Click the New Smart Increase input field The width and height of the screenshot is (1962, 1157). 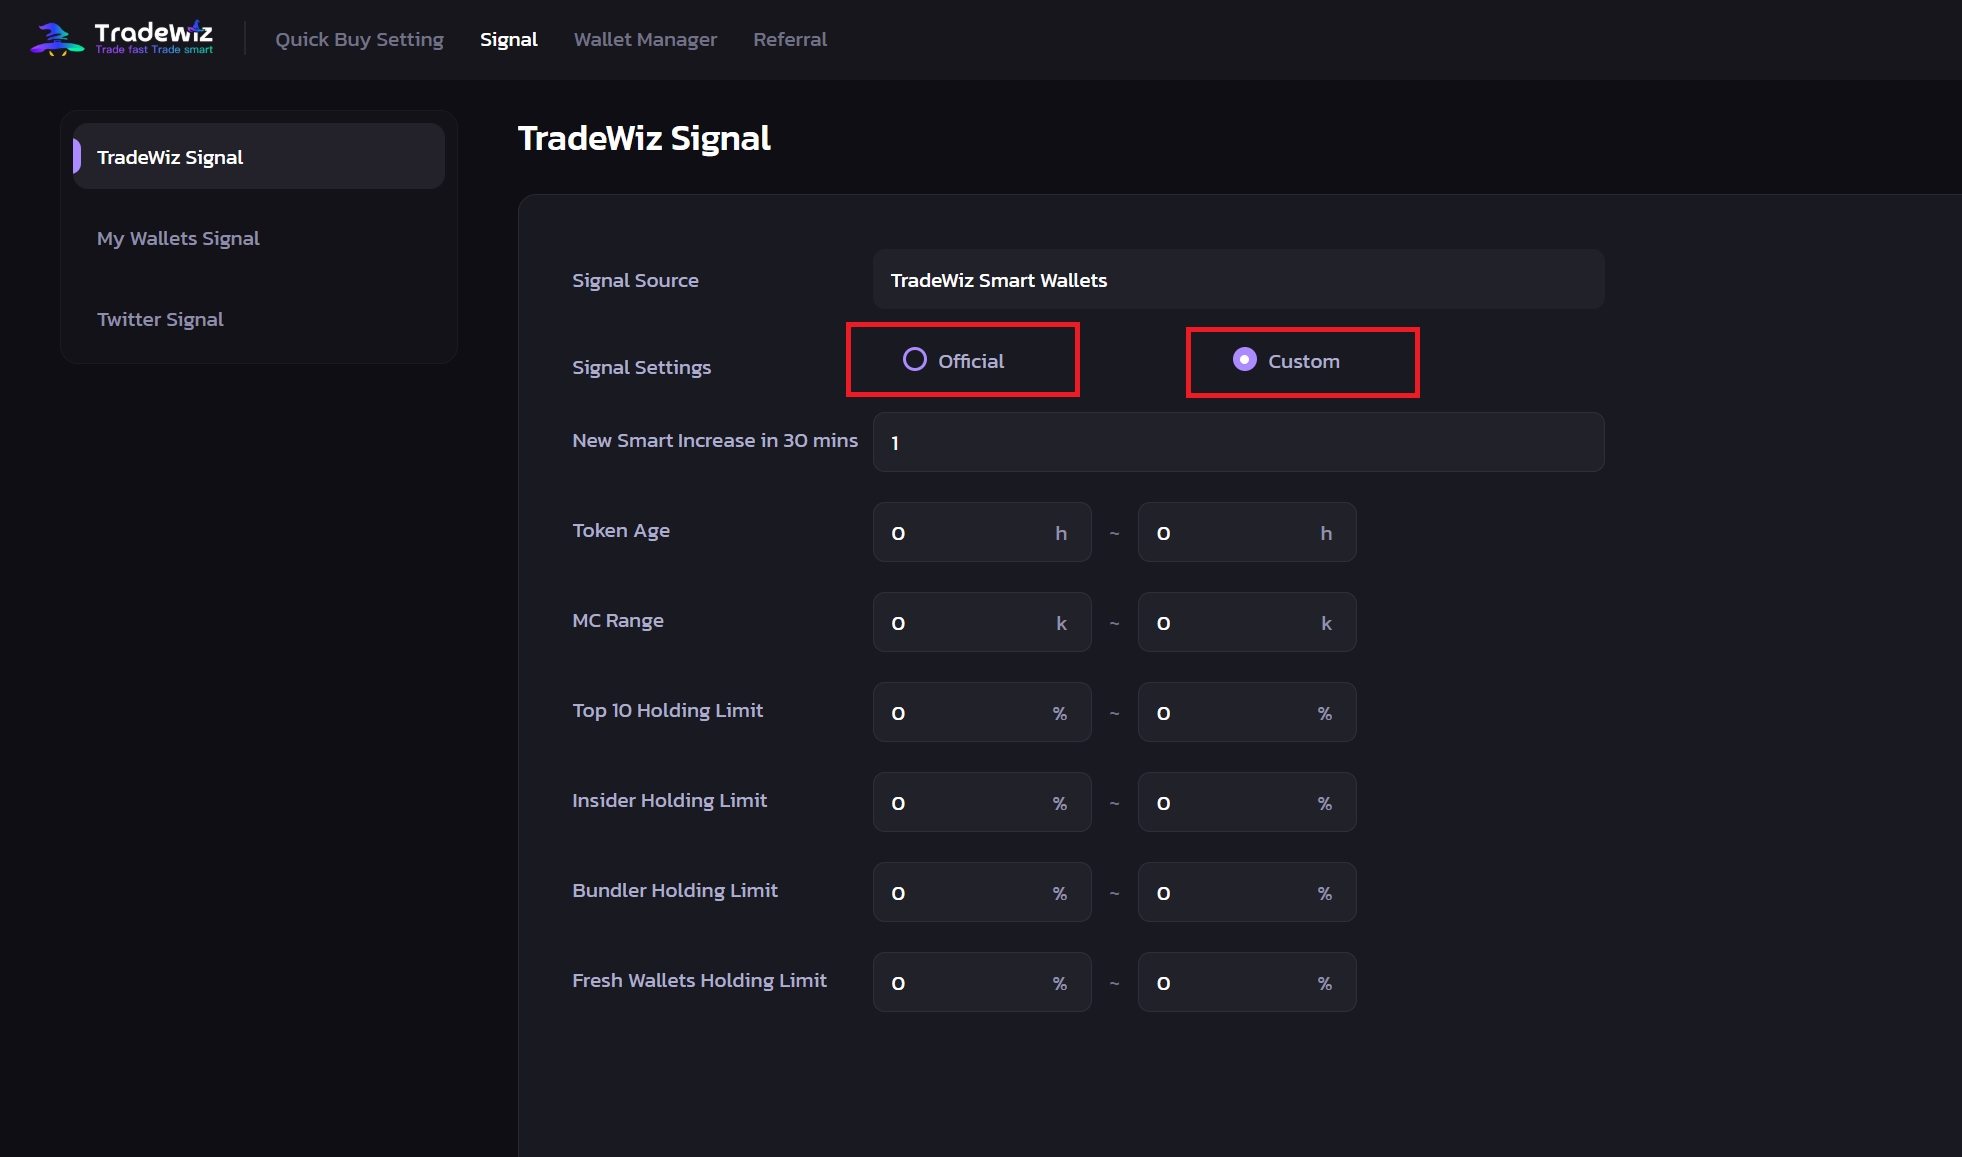pos(1238,442)
